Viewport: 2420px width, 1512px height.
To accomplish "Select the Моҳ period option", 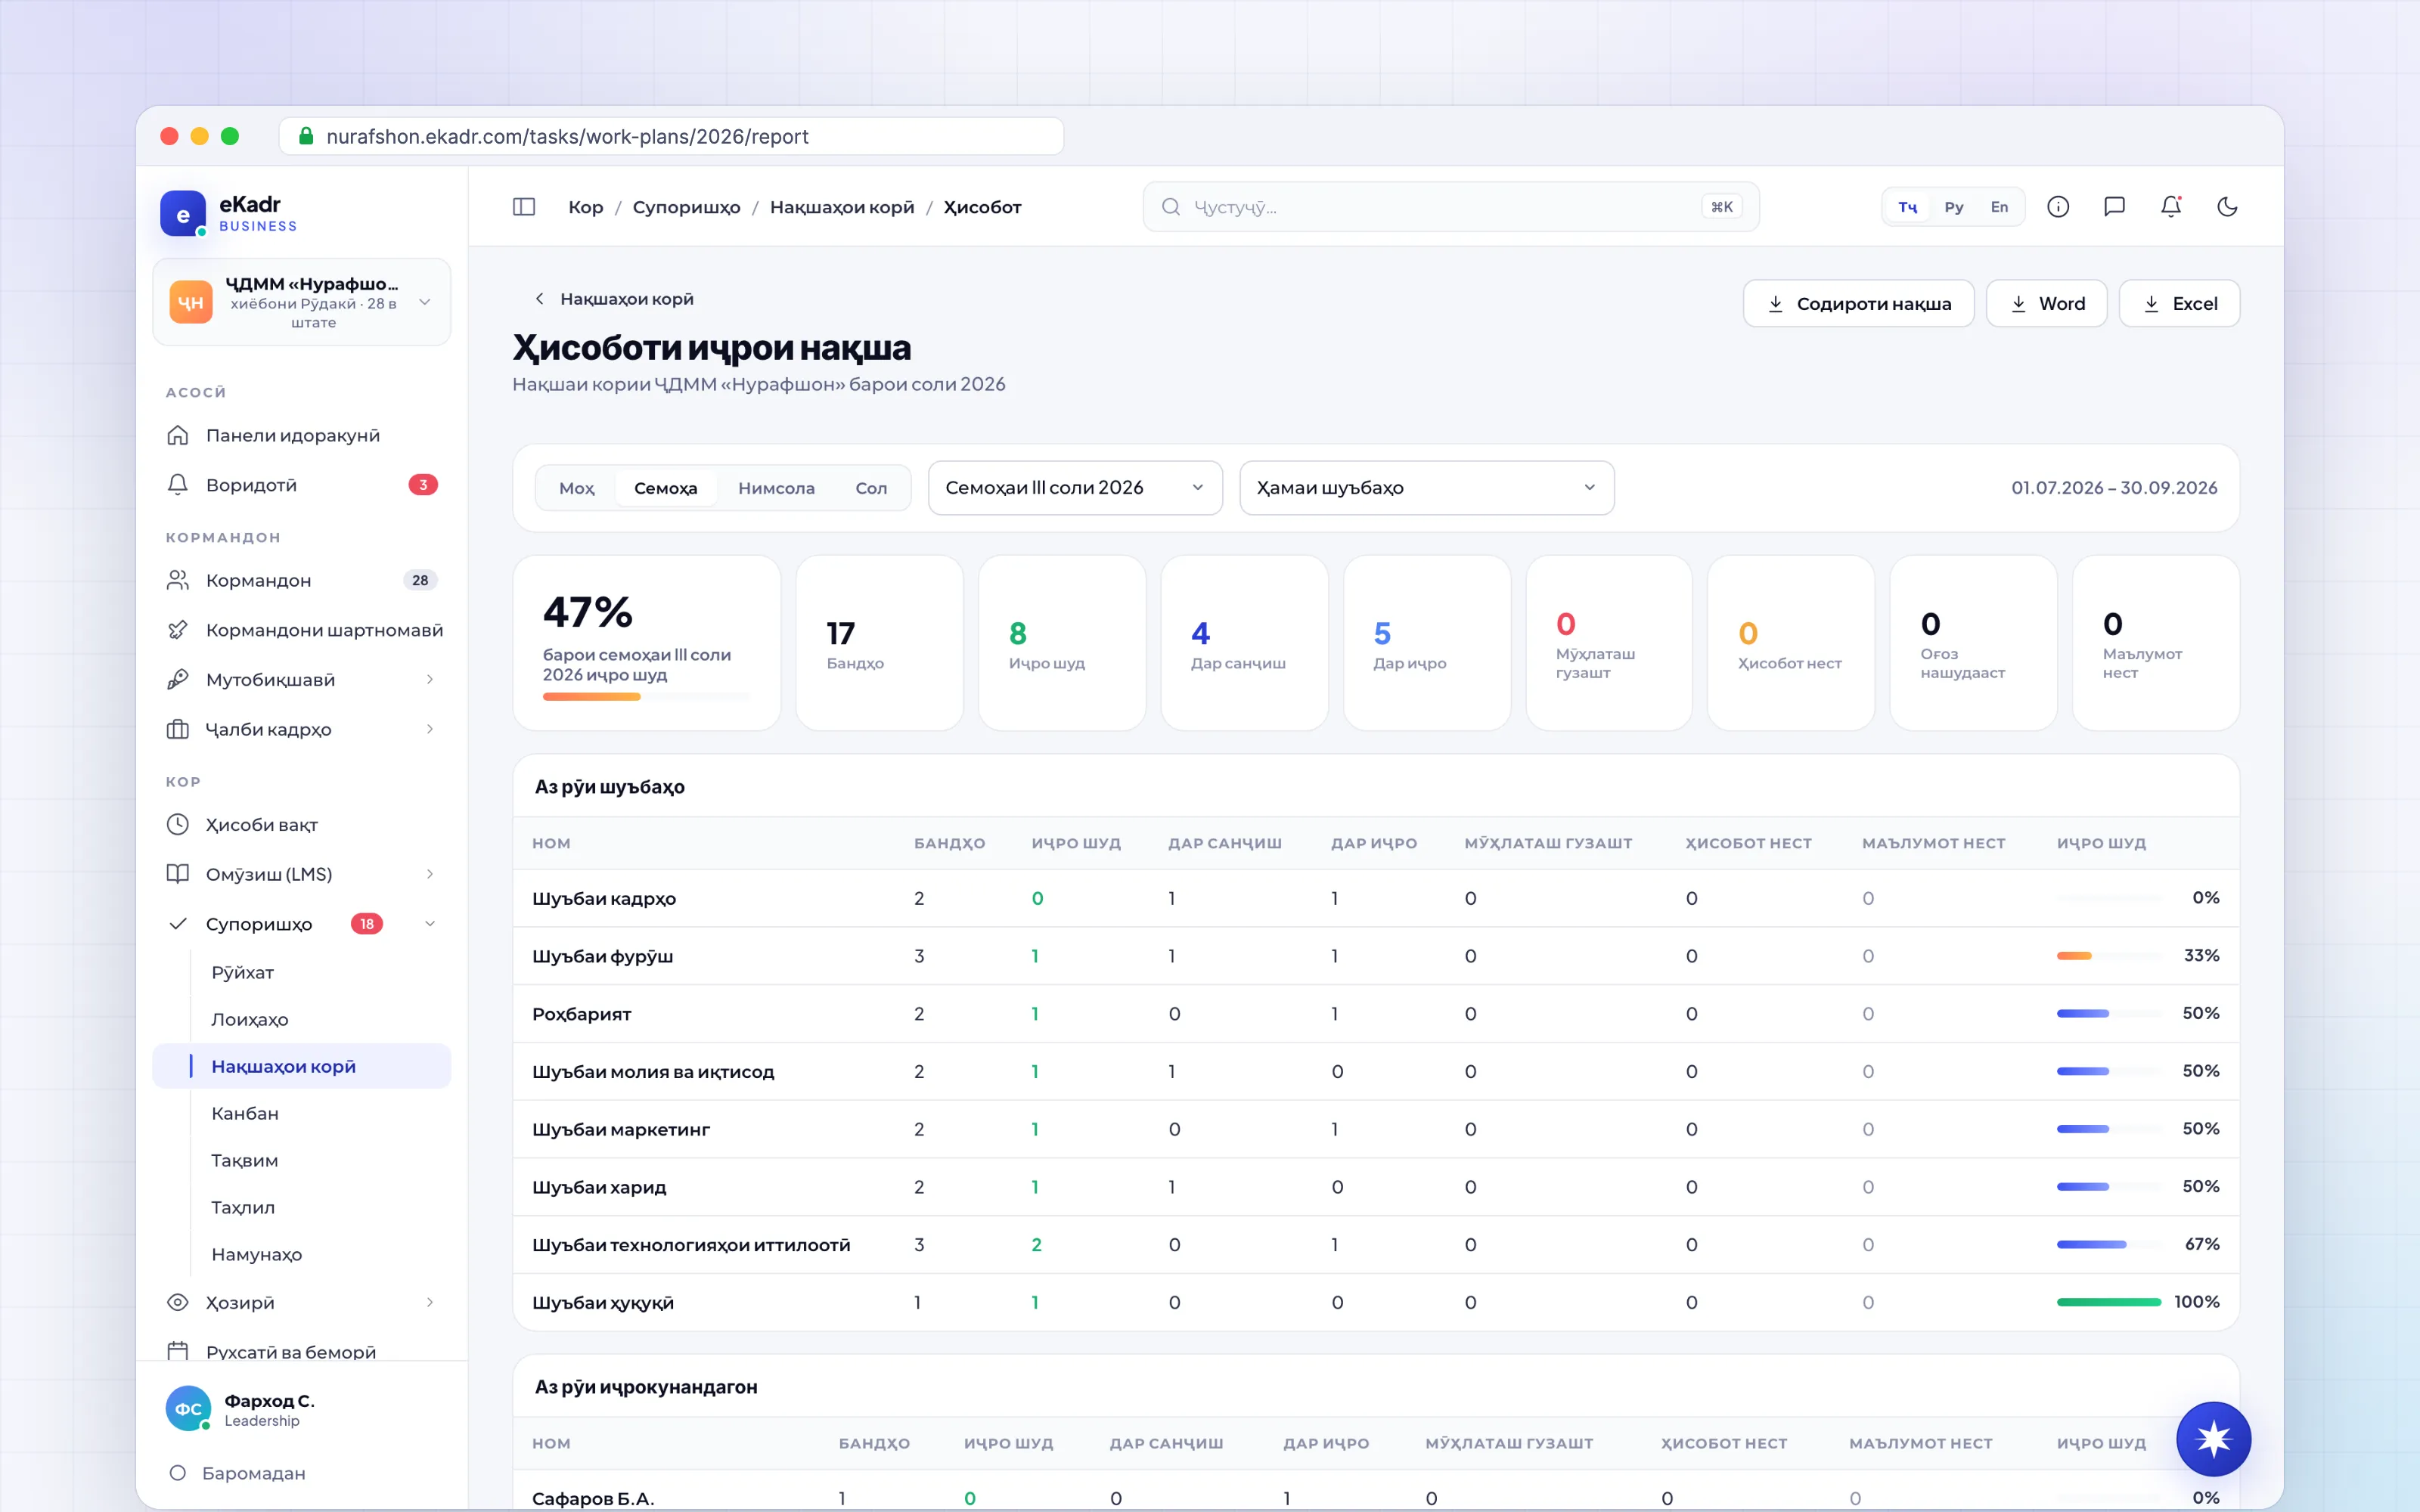I will point(576,488).
